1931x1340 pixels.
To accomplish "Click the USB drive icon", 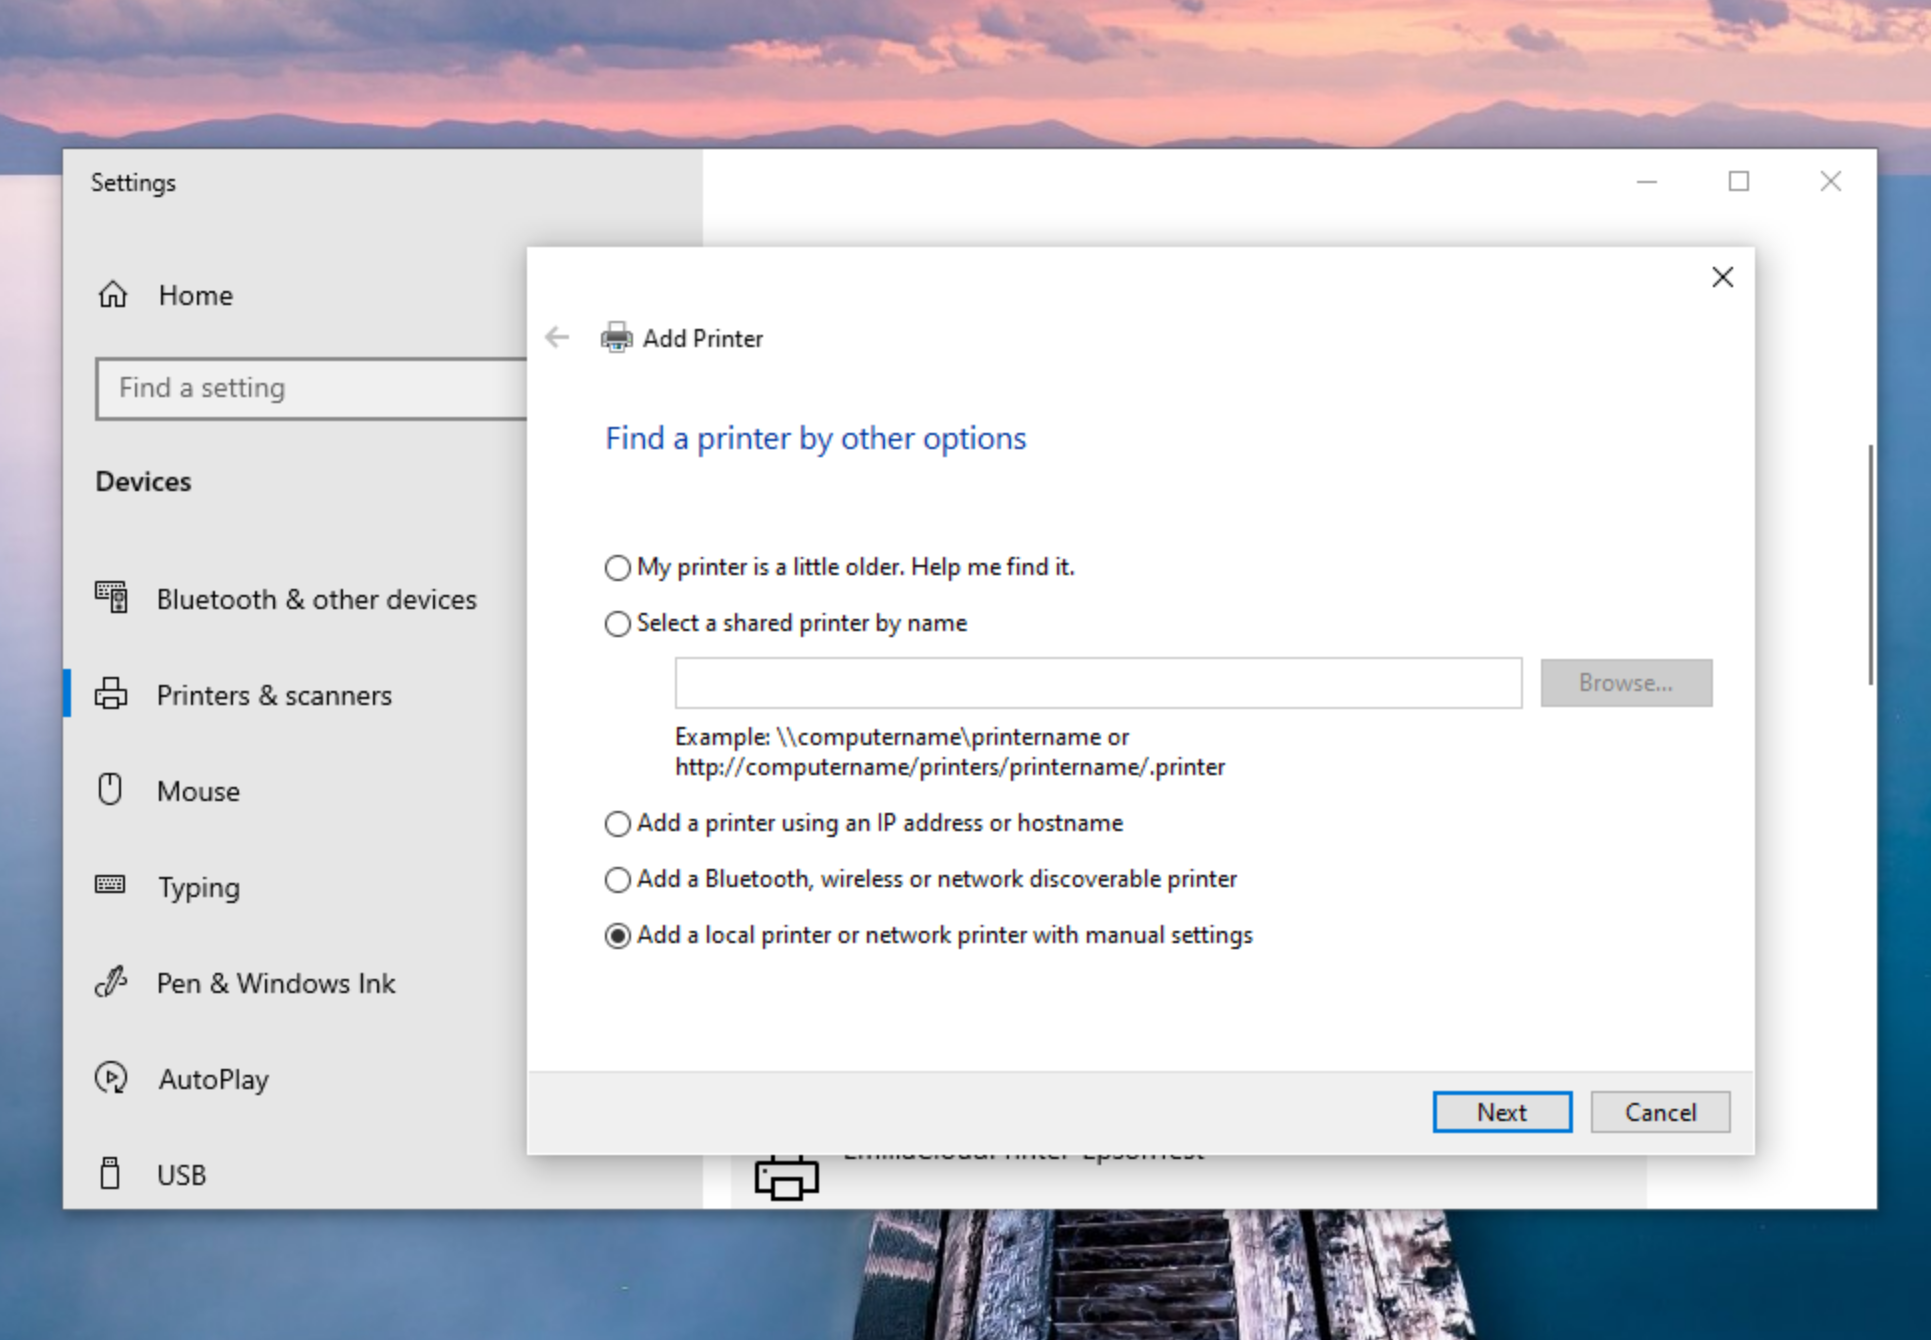I will tap(110, 1173).
